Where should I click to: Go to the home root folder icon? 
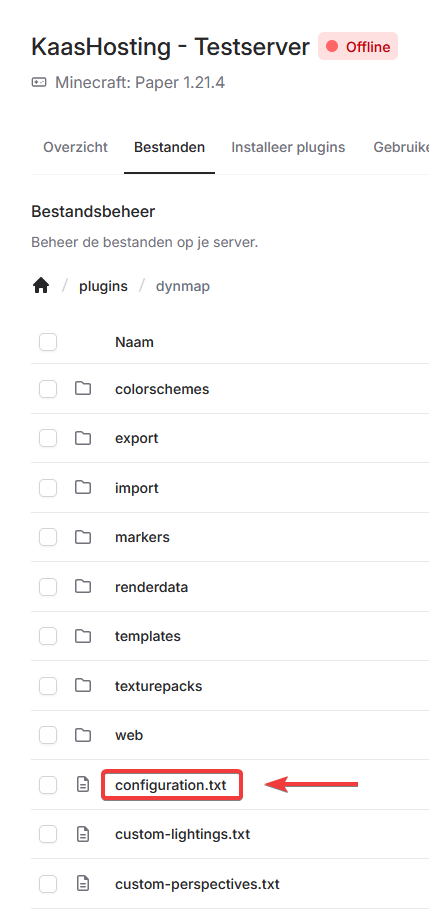tap(41, 286)
